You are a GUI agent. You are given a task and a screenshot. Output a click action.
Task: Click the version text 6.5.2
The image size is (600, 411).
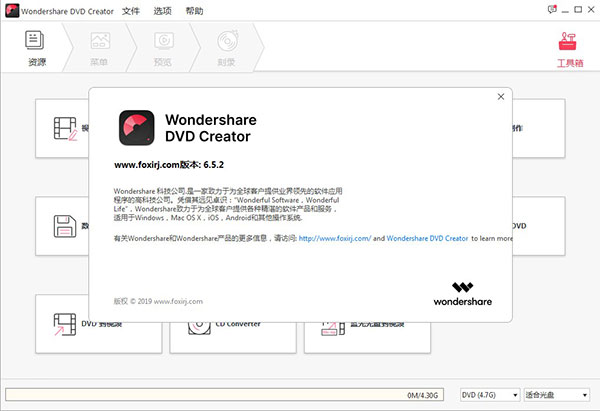[214, 165]
